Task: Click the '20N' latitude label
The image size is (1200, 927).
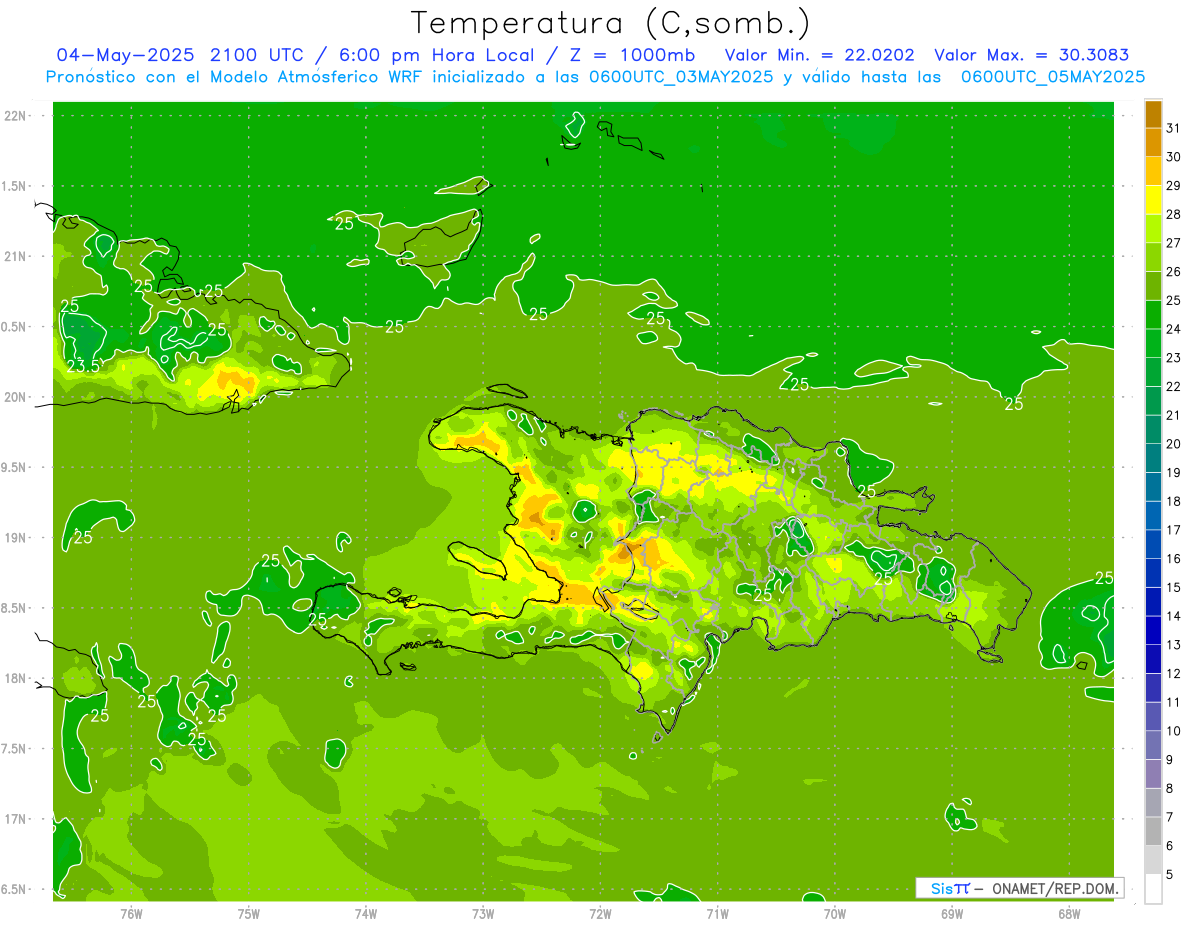Action: tap(15, 397)
